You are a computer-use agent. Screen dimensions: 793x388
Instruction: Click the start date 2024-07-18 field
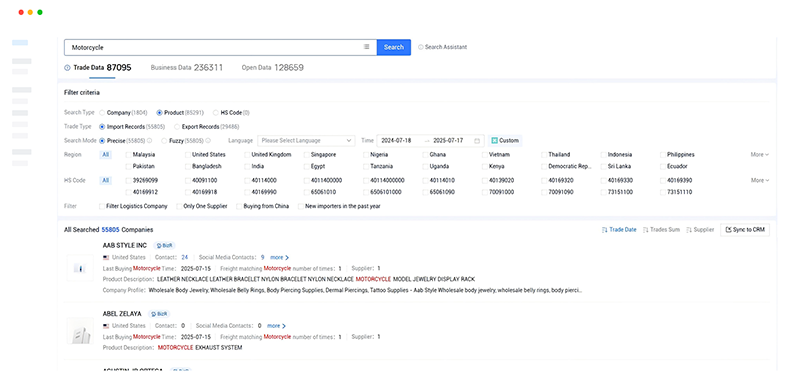(x=396, y=141)
